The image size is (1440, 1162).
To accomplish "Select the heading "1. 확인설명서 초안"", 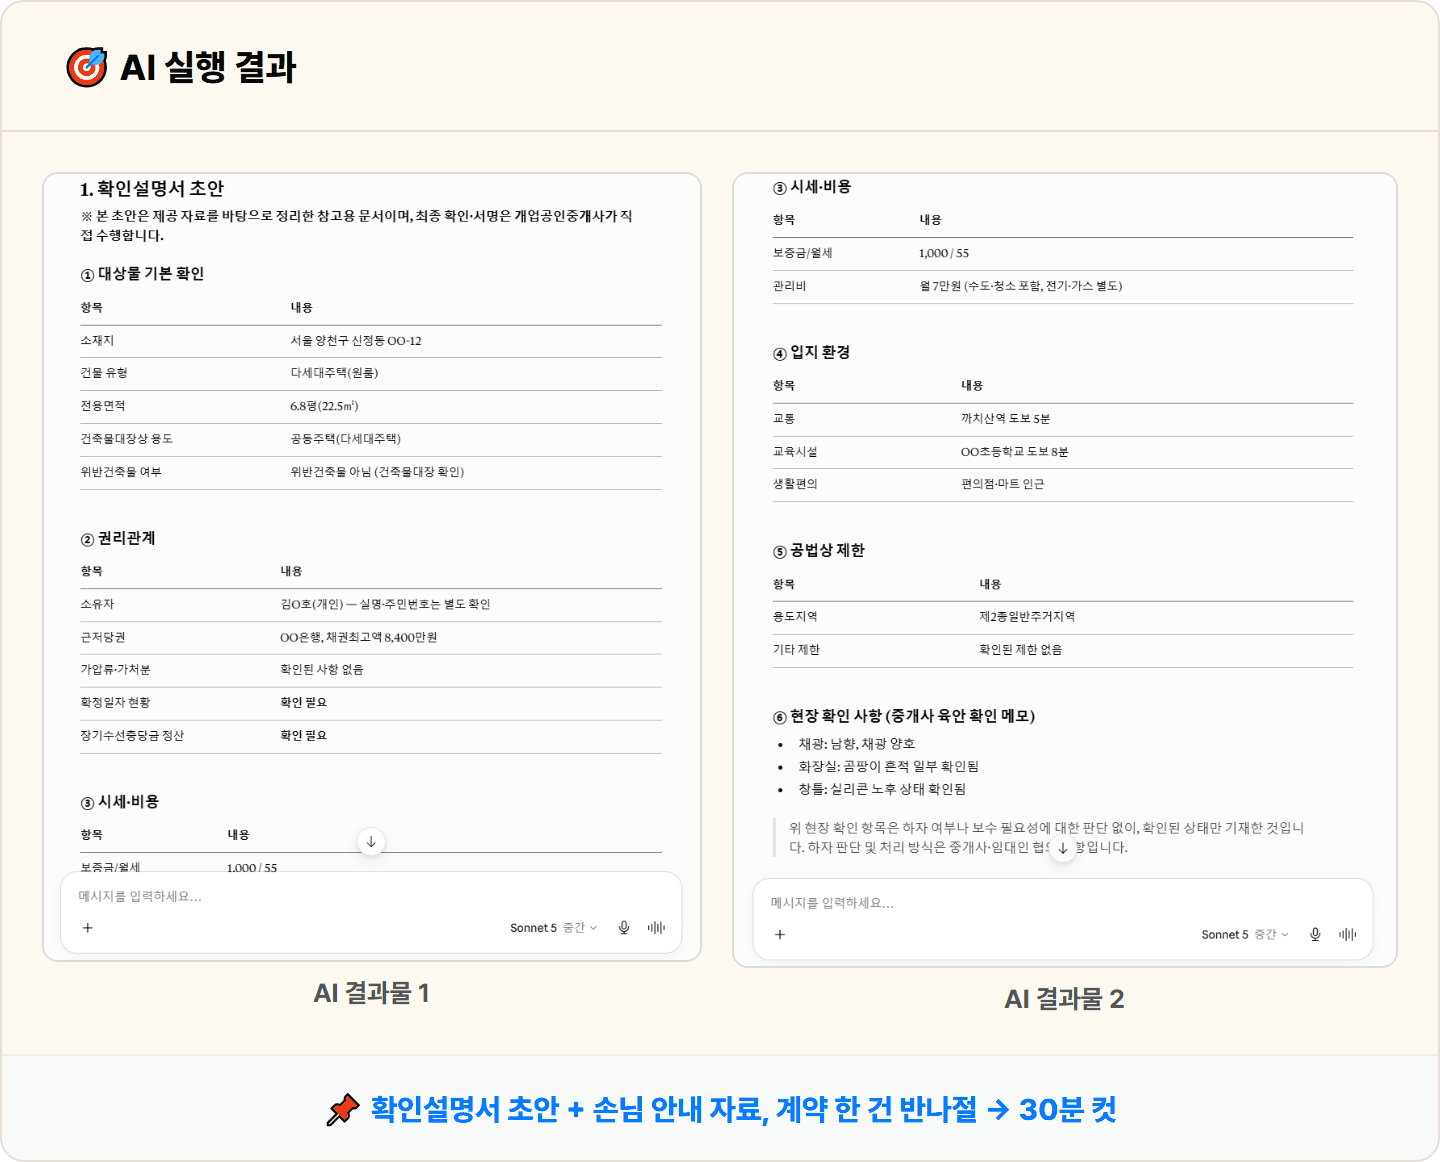I will [x=152, y=189].
